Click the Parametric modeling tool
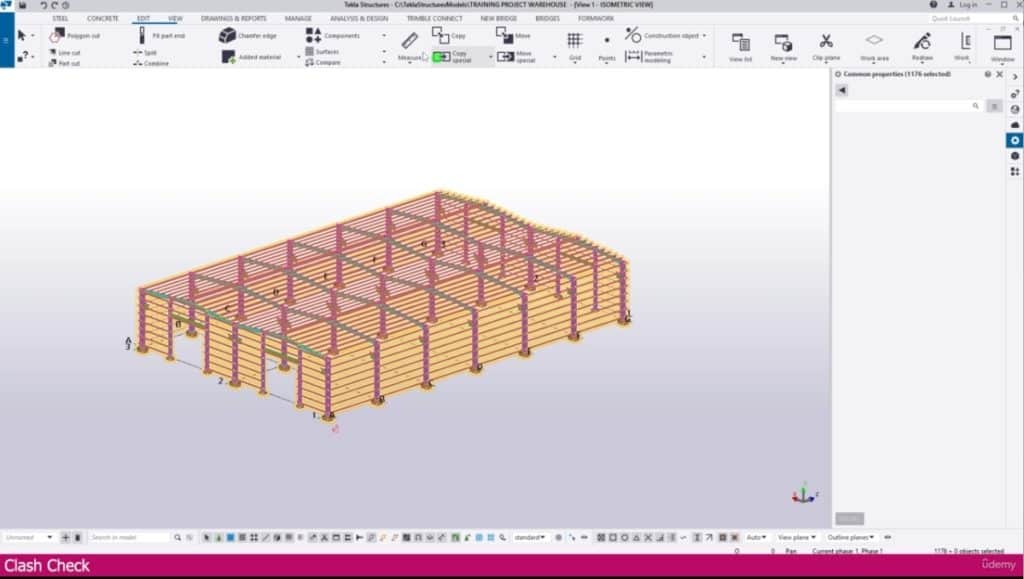Screen dimensions: 1024x579 point(649,57)
